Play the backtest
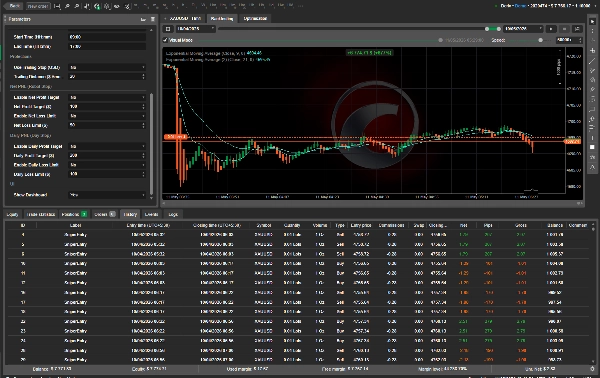 [551, 29]
